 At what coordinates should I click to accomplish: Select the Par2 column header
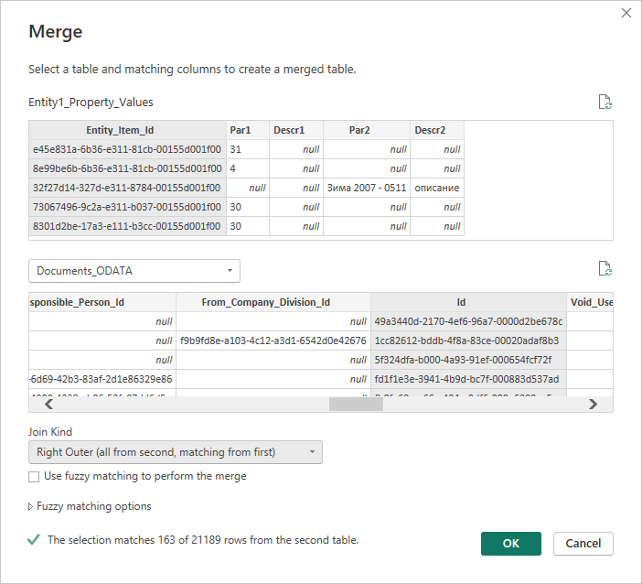click(x=366, y=130)
